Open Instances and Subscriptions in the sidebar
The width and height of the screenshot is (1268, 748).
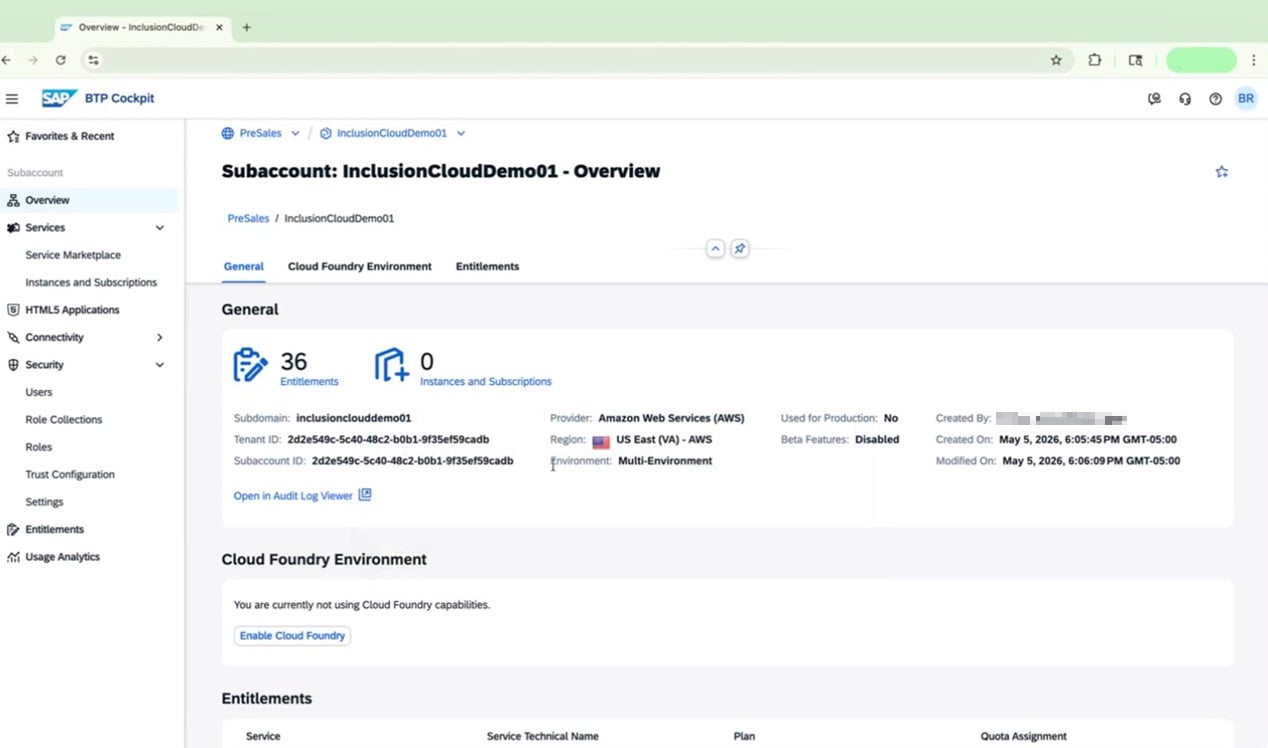[91, 283]
